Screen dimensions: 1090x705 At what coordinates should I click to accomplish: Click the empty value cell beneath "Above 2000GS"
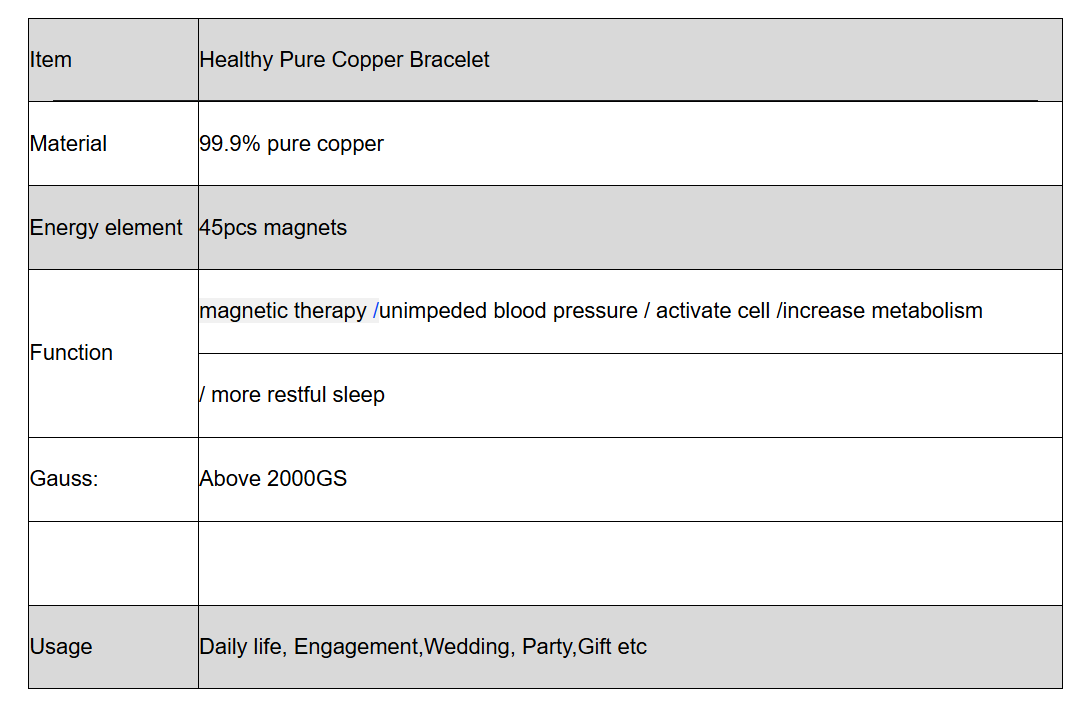click(630, 563)
